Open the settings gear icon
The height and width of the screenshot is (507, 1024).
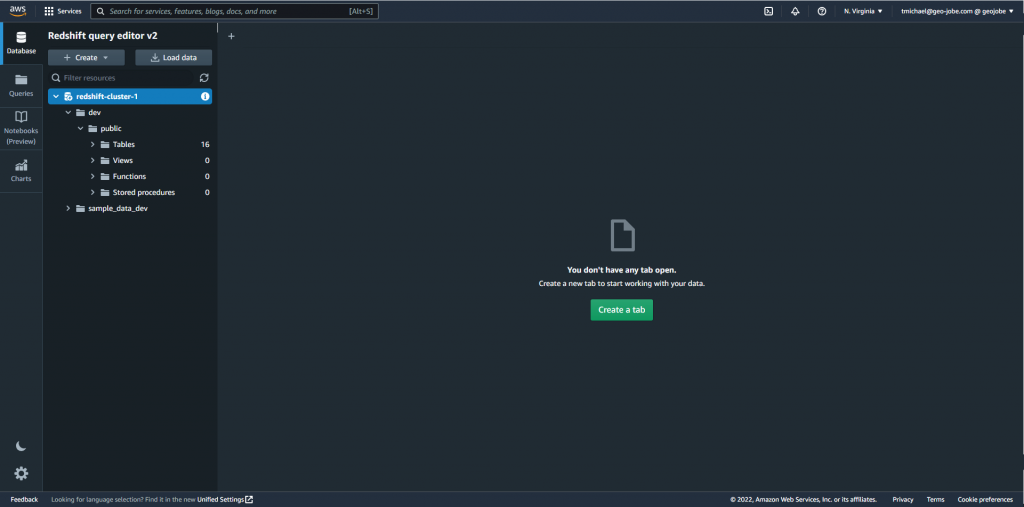tap(21, 473)
